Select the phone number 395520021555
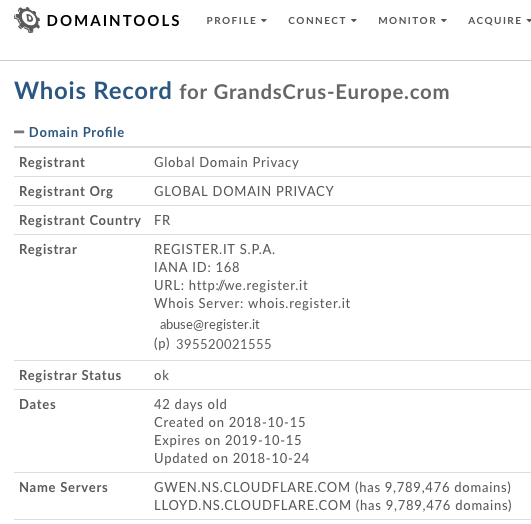The height and width of the screenshot is (524, 531). click(x=224, y=344)
